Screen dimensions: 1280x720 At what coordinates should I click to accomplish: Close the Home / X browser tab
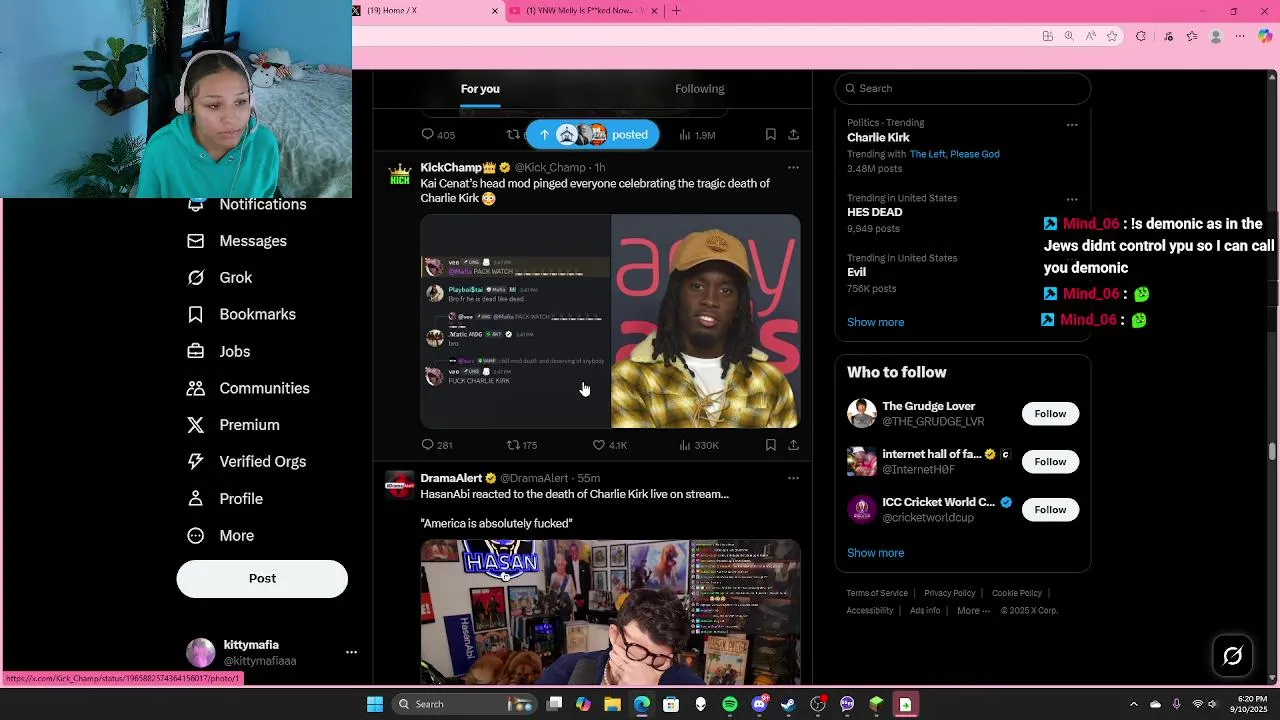pyautogui.click(x=494, y=11)
